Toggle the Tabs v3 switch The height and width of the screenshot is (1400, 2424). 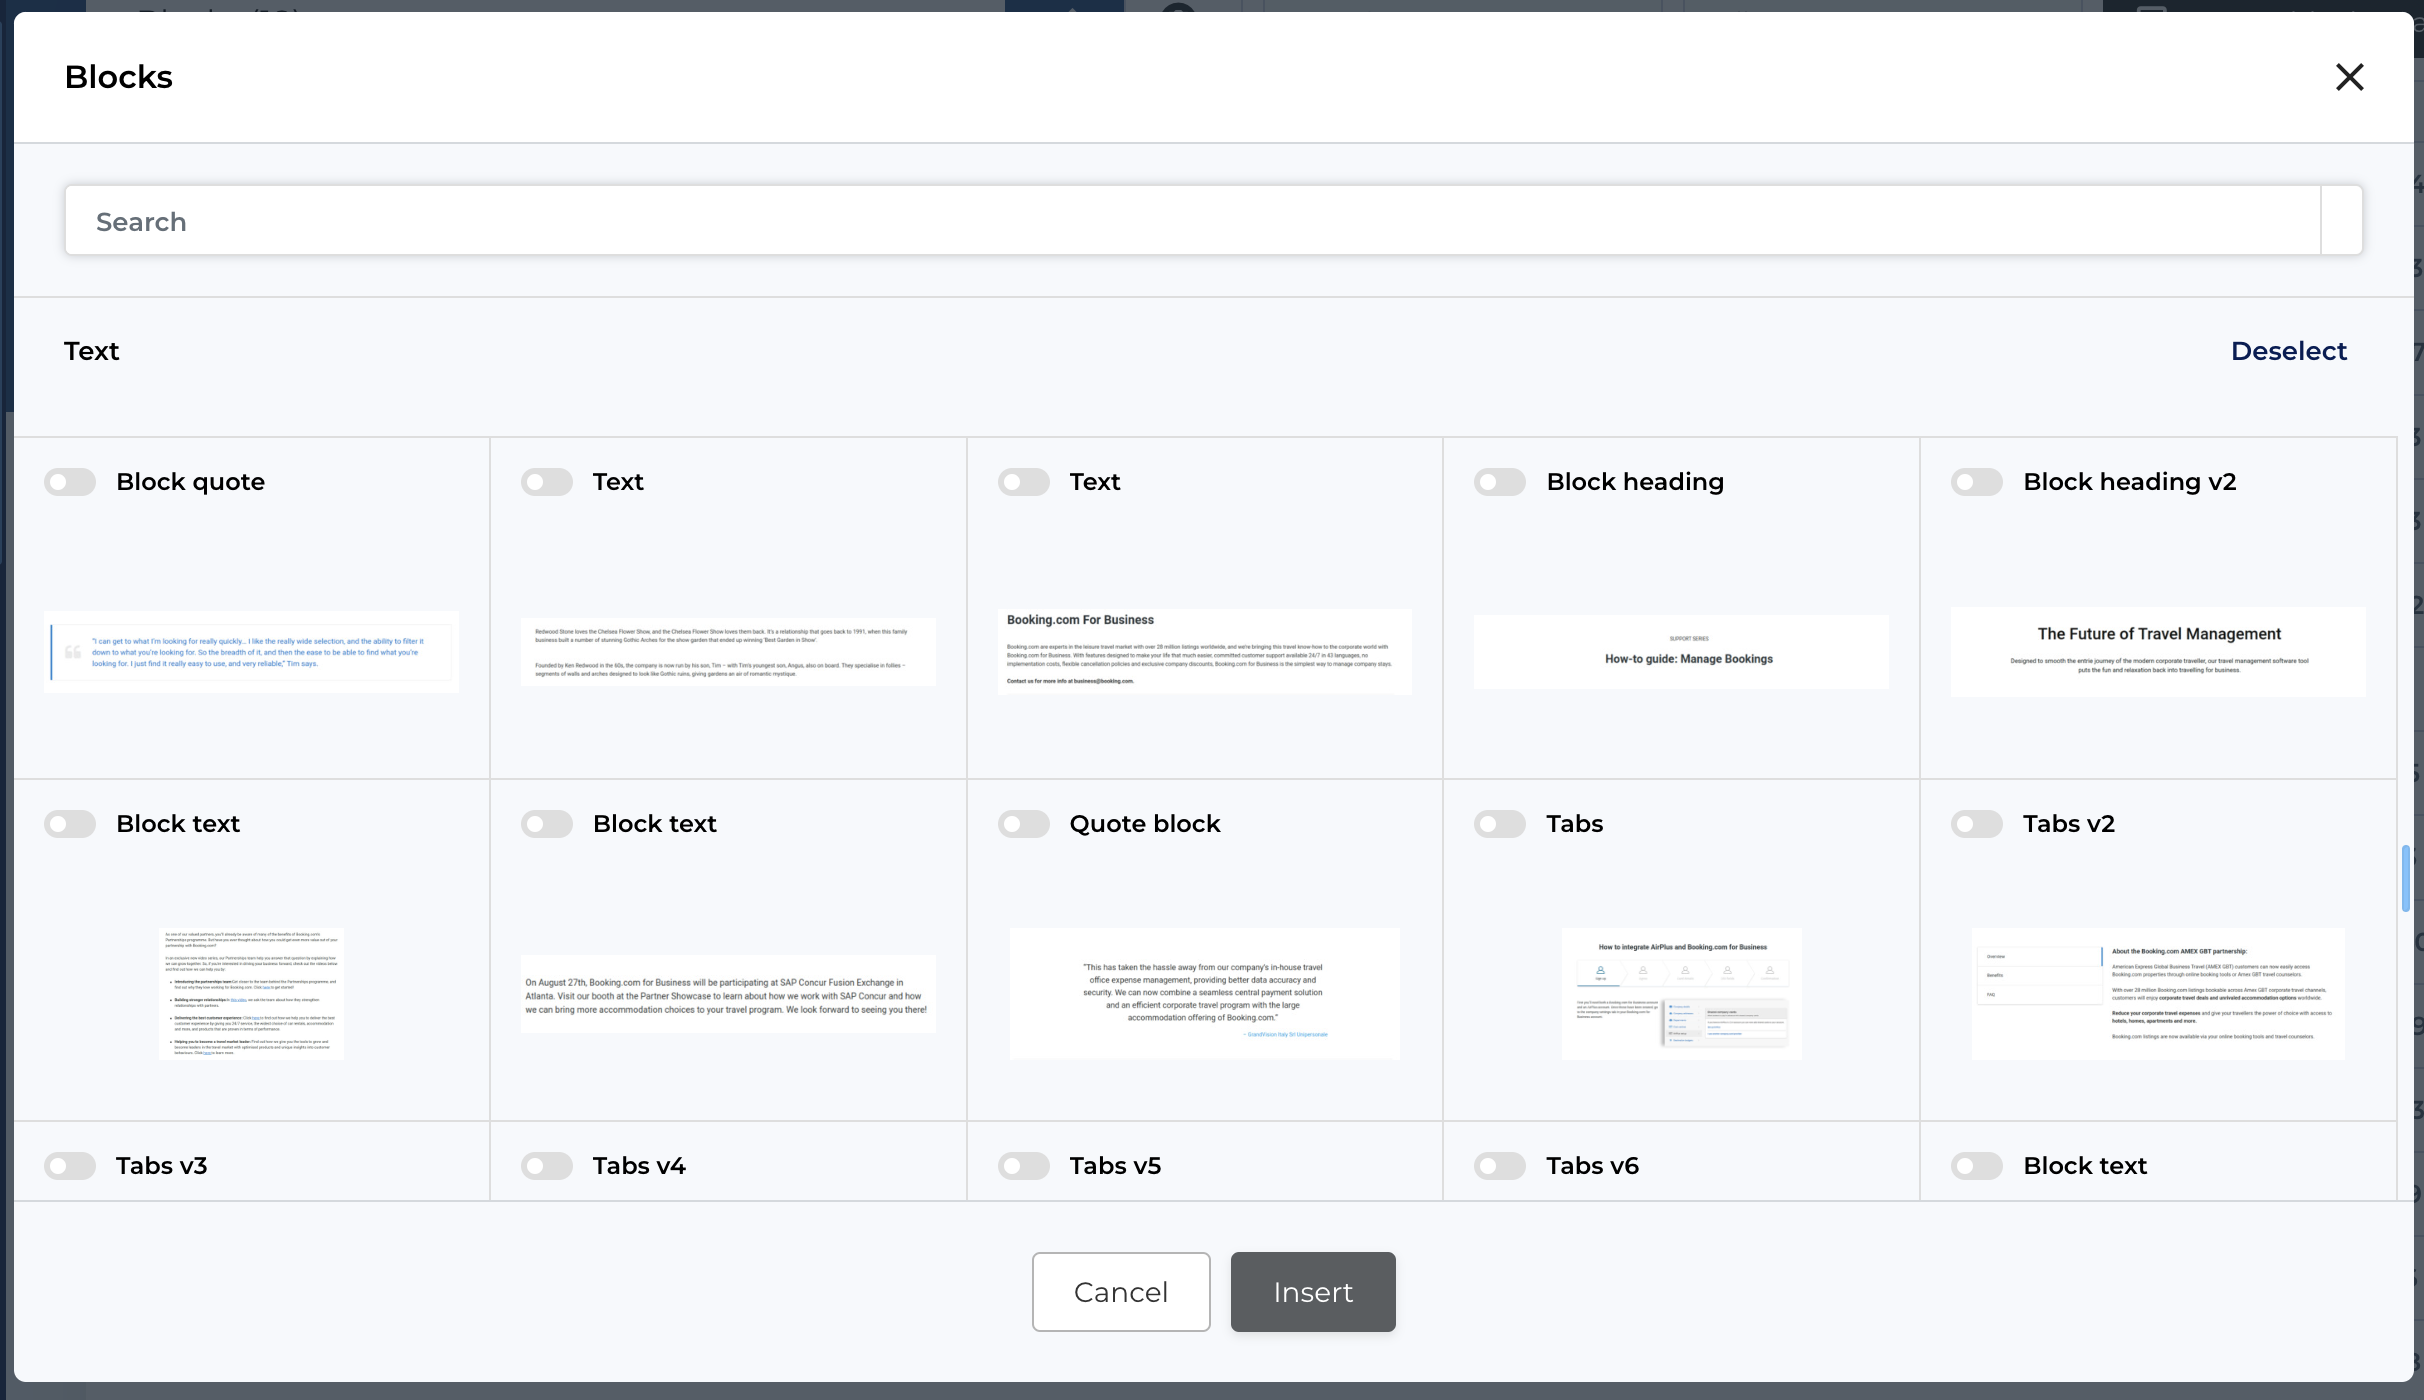(x=70, y=1166)
